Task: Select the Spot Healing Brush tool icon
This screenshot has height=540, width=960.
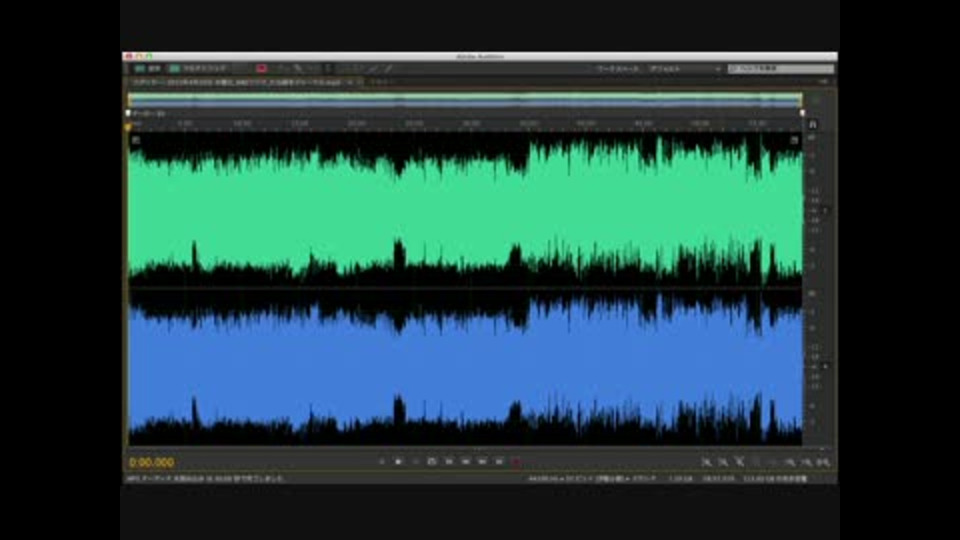Action: pyautogui.click(x=388, y=69)
